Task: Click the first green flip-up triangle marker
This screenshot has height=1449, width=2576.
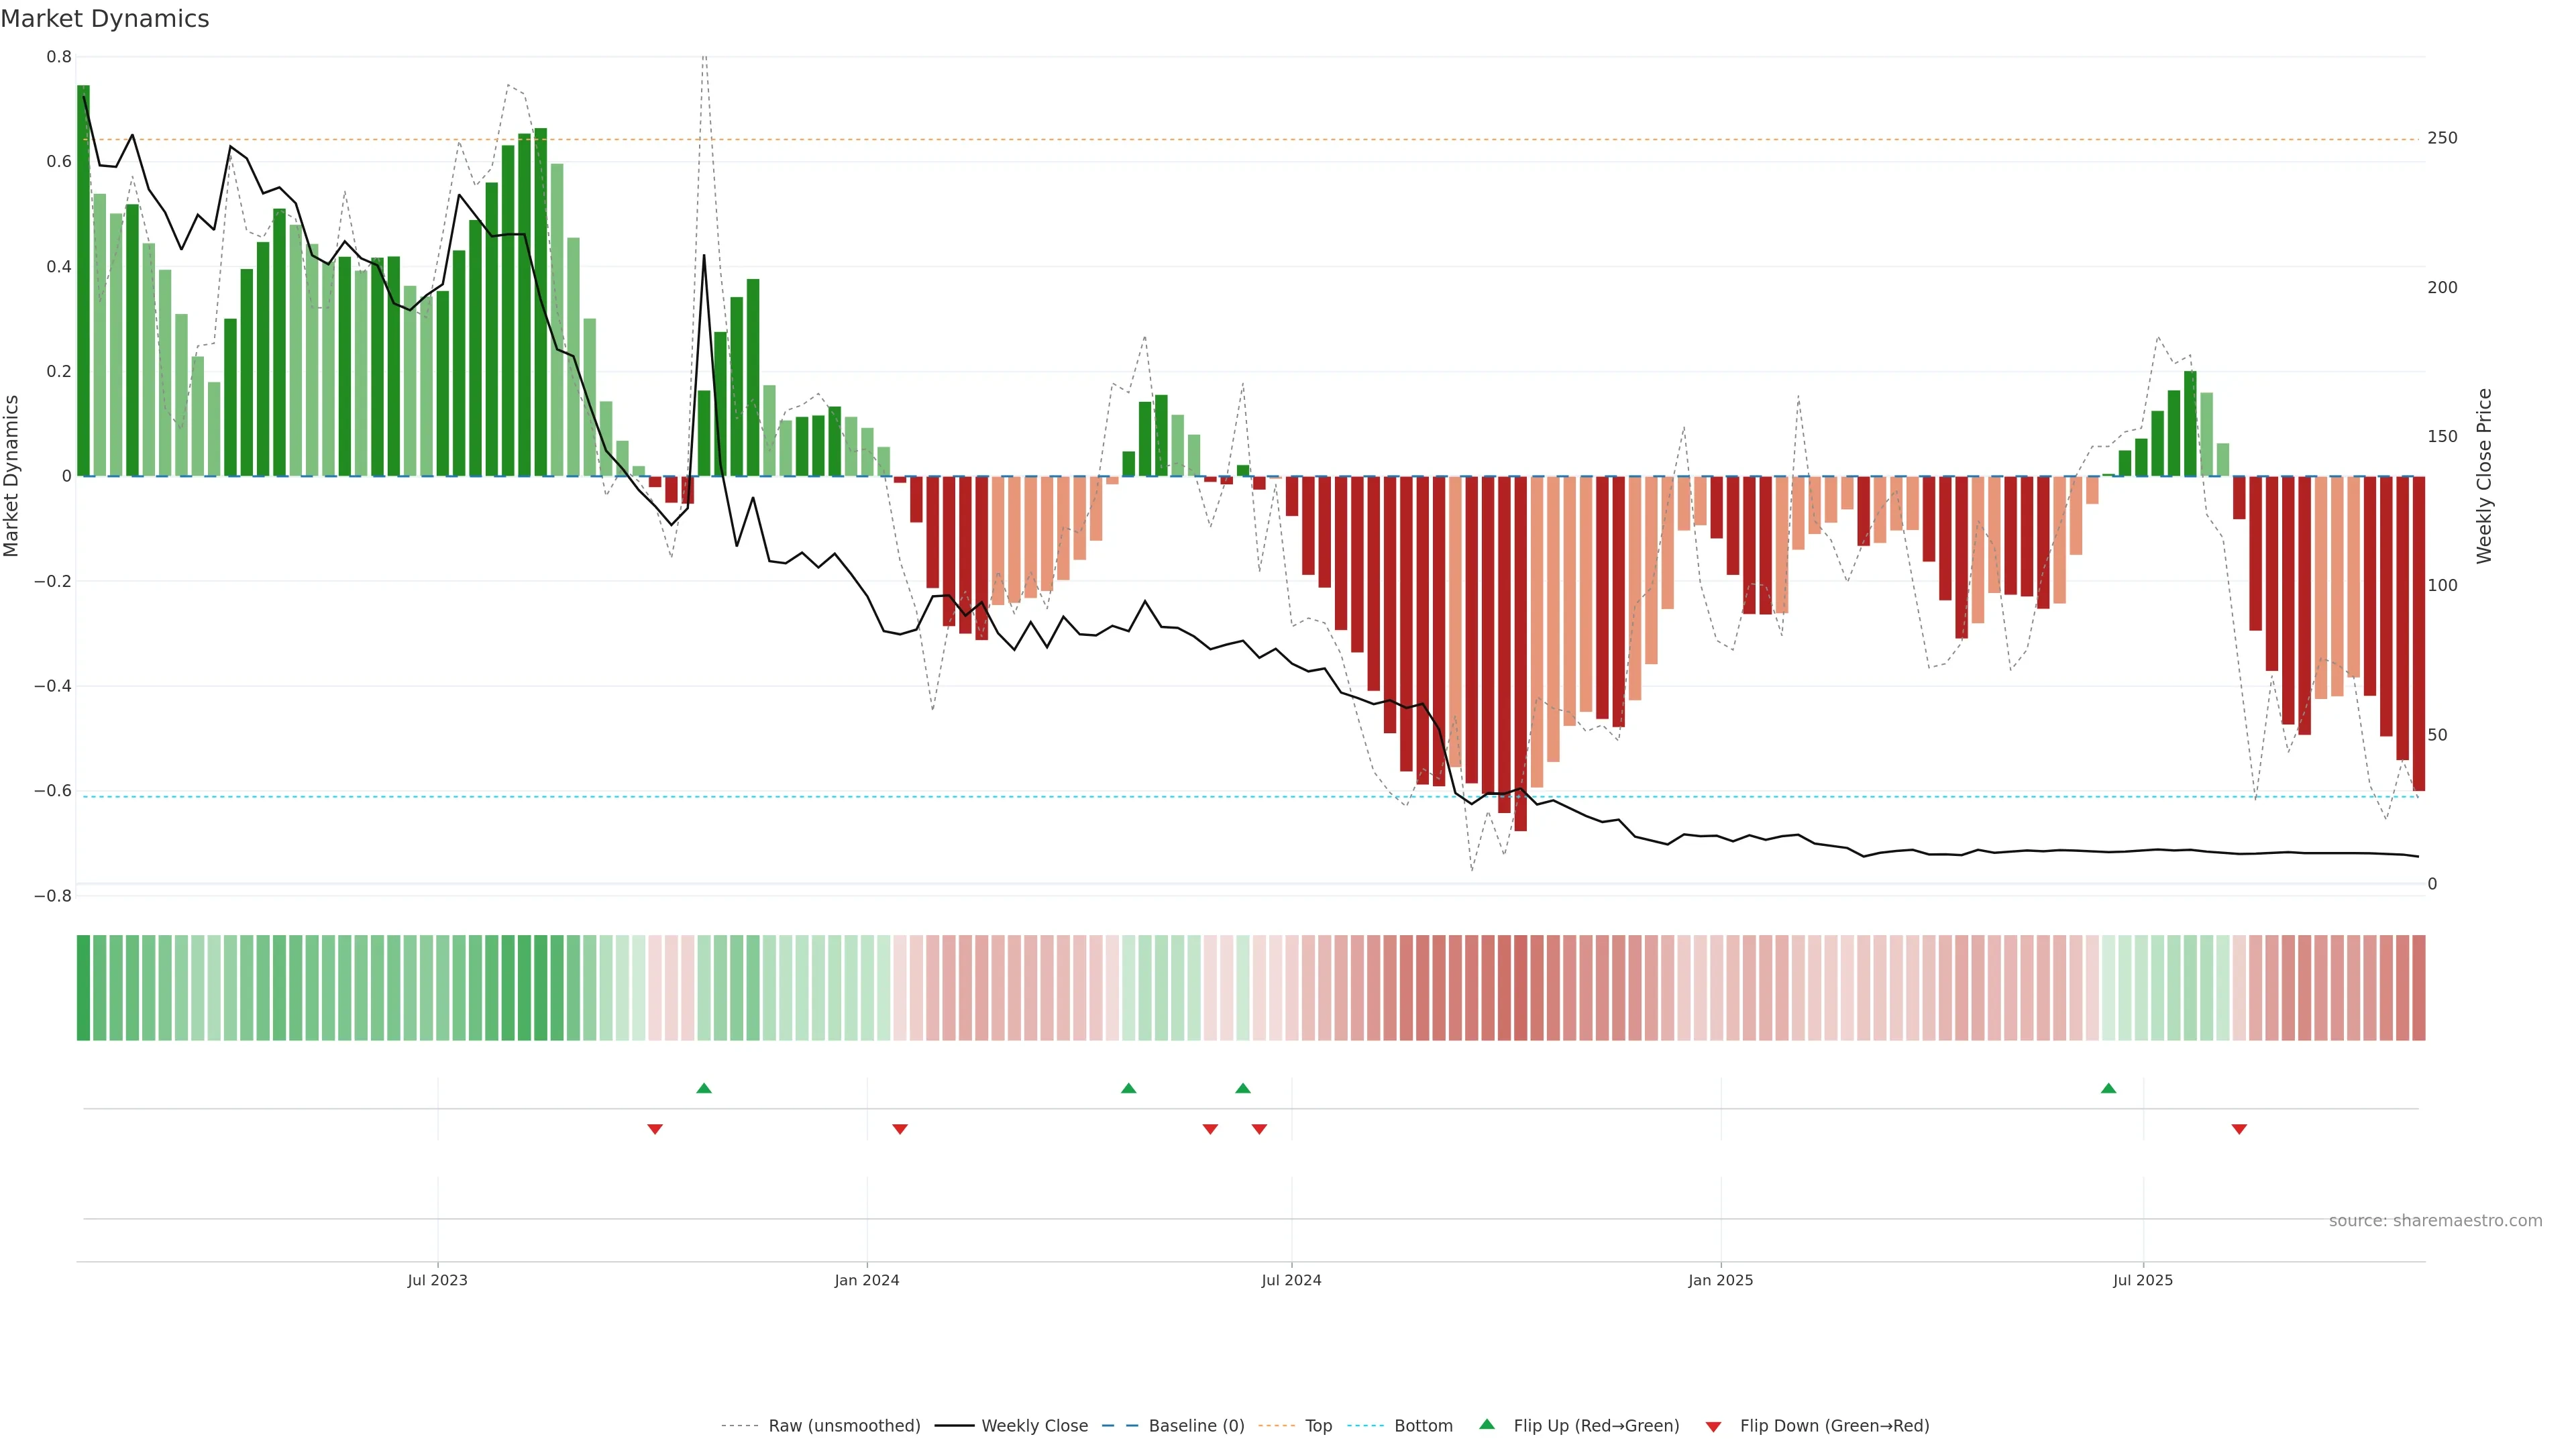Action: 704,1088
